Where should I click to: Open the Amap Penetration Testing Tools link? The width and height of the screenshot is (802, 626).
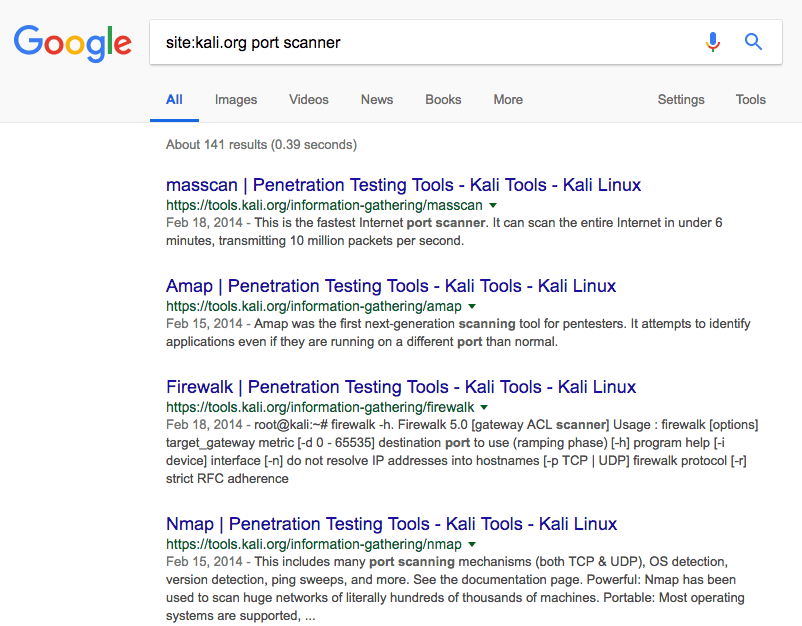[391, 286]
